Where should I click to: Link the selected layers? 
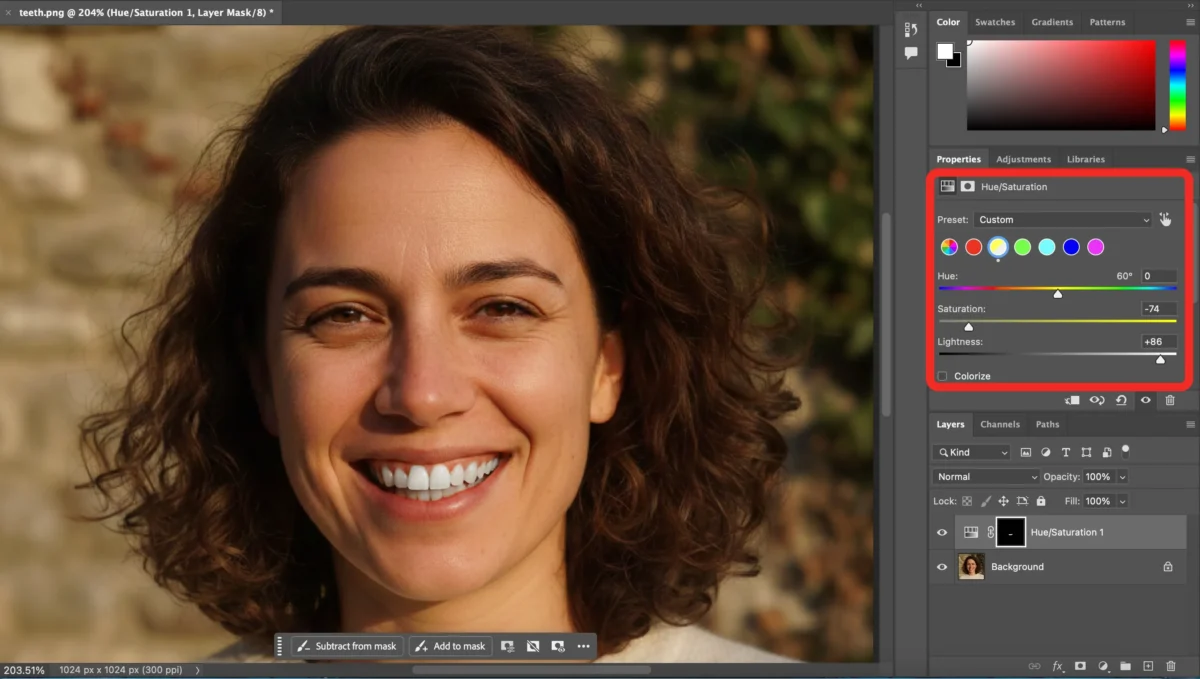tap(1035, 666)
